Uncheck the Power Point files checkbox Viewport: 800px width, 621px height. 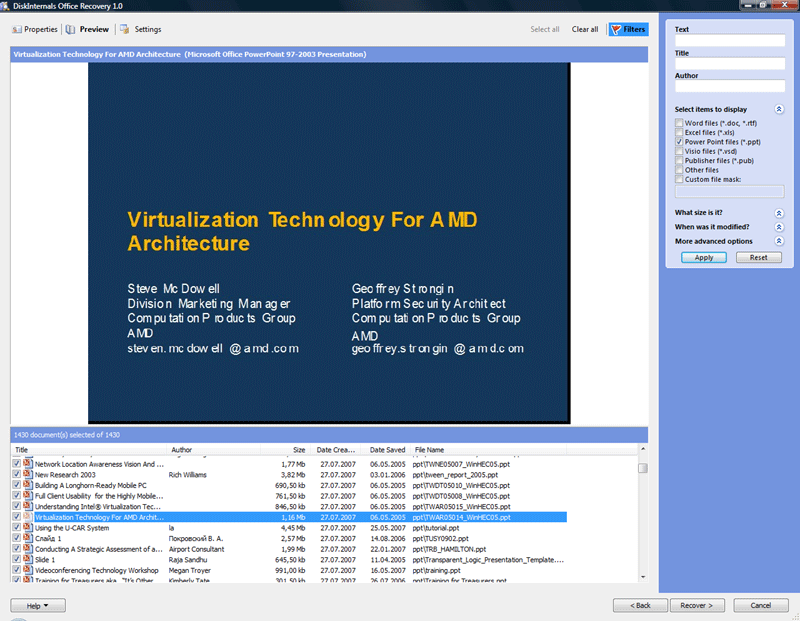pos(679,142)
